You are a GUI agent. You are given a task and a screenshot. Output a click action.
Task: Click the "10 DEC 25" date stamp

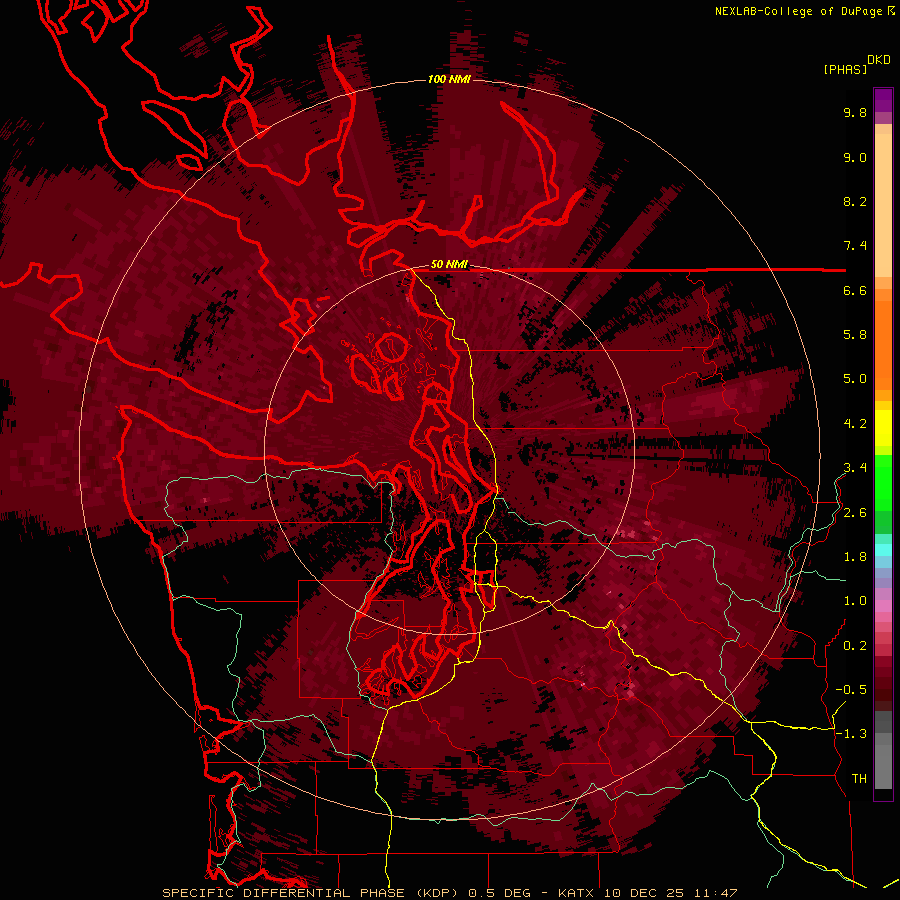(645, 893)
